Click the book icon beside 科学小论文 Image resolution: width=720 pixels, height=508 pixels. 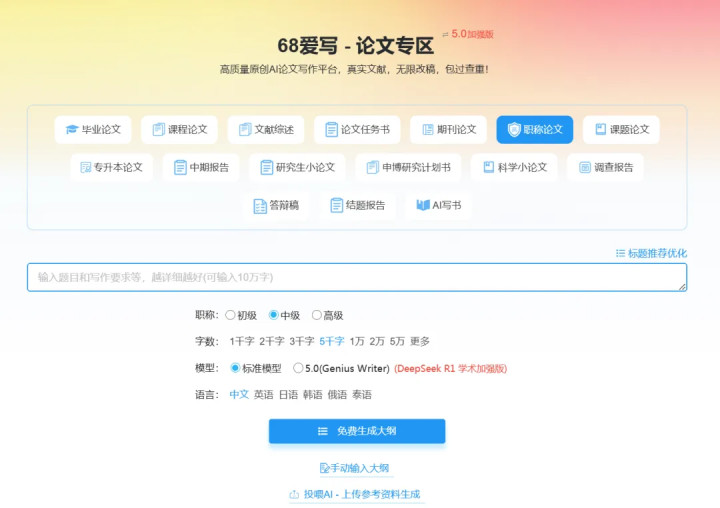coord(489,167)
